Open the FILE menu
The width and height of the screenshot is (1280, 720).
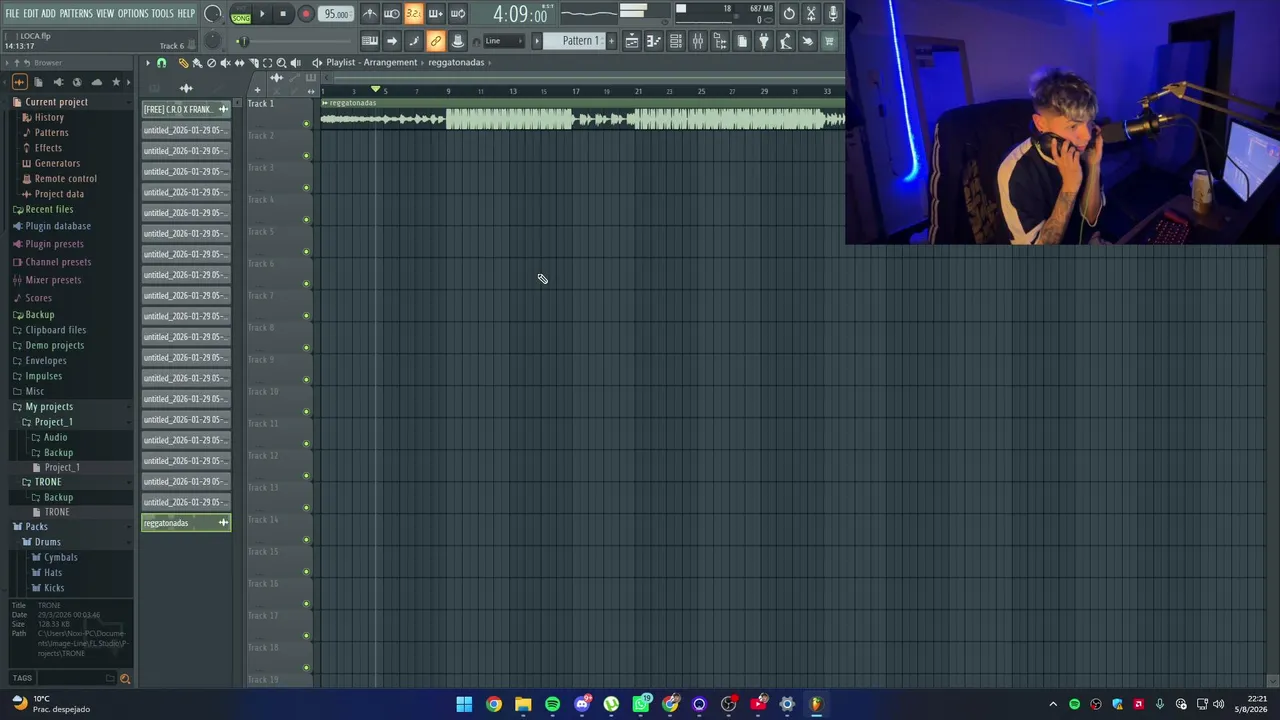tap(12, 14)
